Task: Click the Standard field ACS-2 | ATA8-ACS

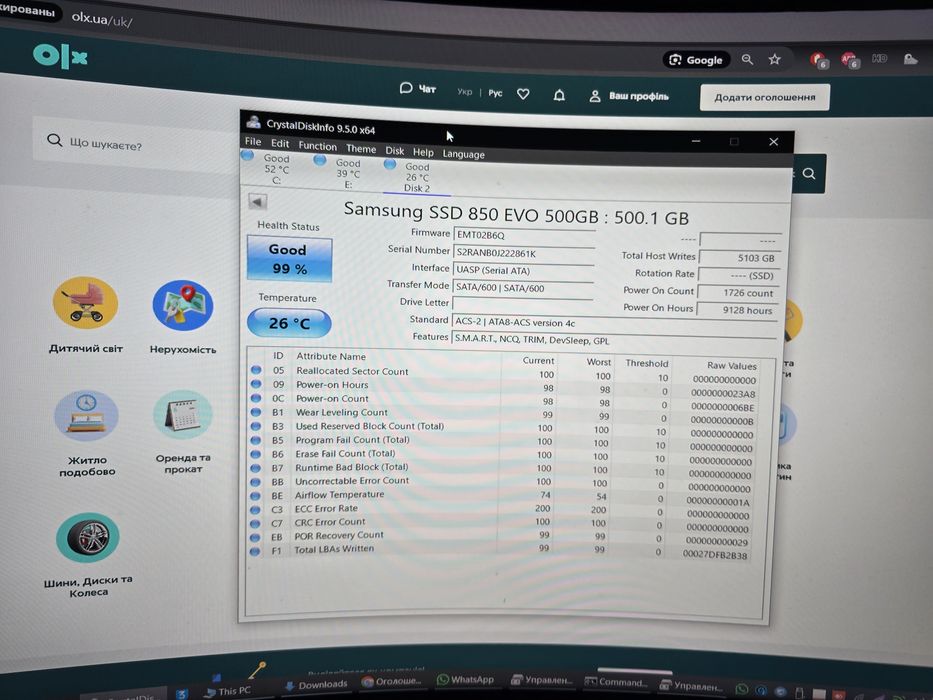Action: [615, 323]
